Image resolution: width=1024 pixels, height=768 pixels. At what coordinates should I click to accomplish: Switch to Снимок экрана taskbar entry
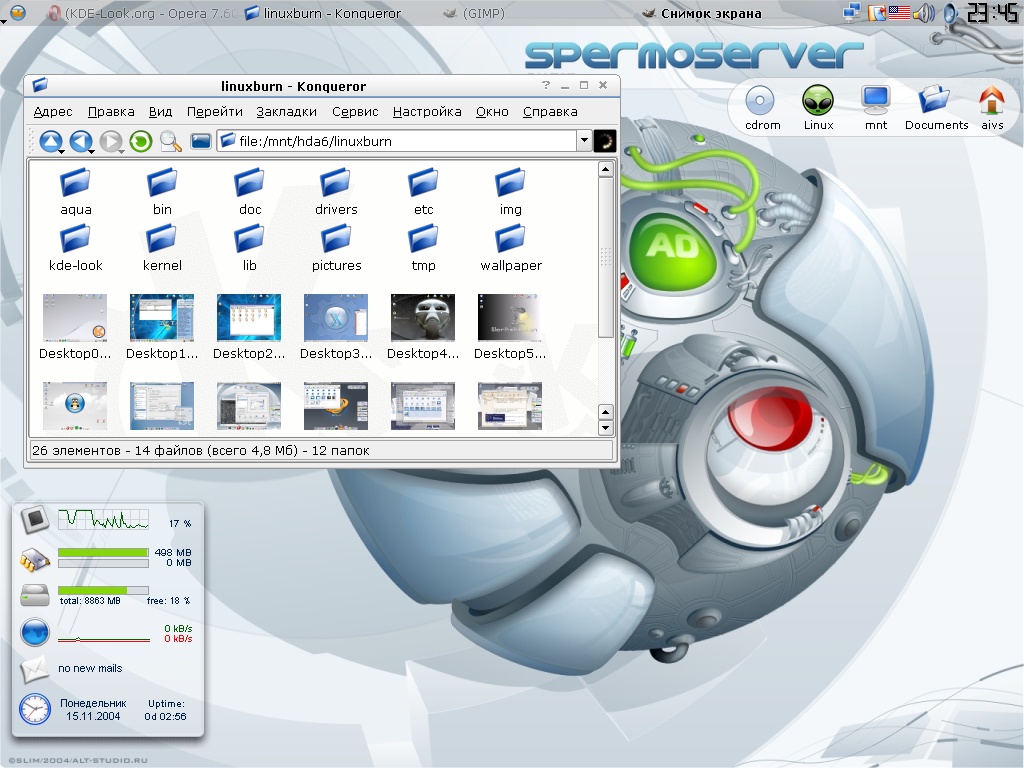[x=702, y=13]
